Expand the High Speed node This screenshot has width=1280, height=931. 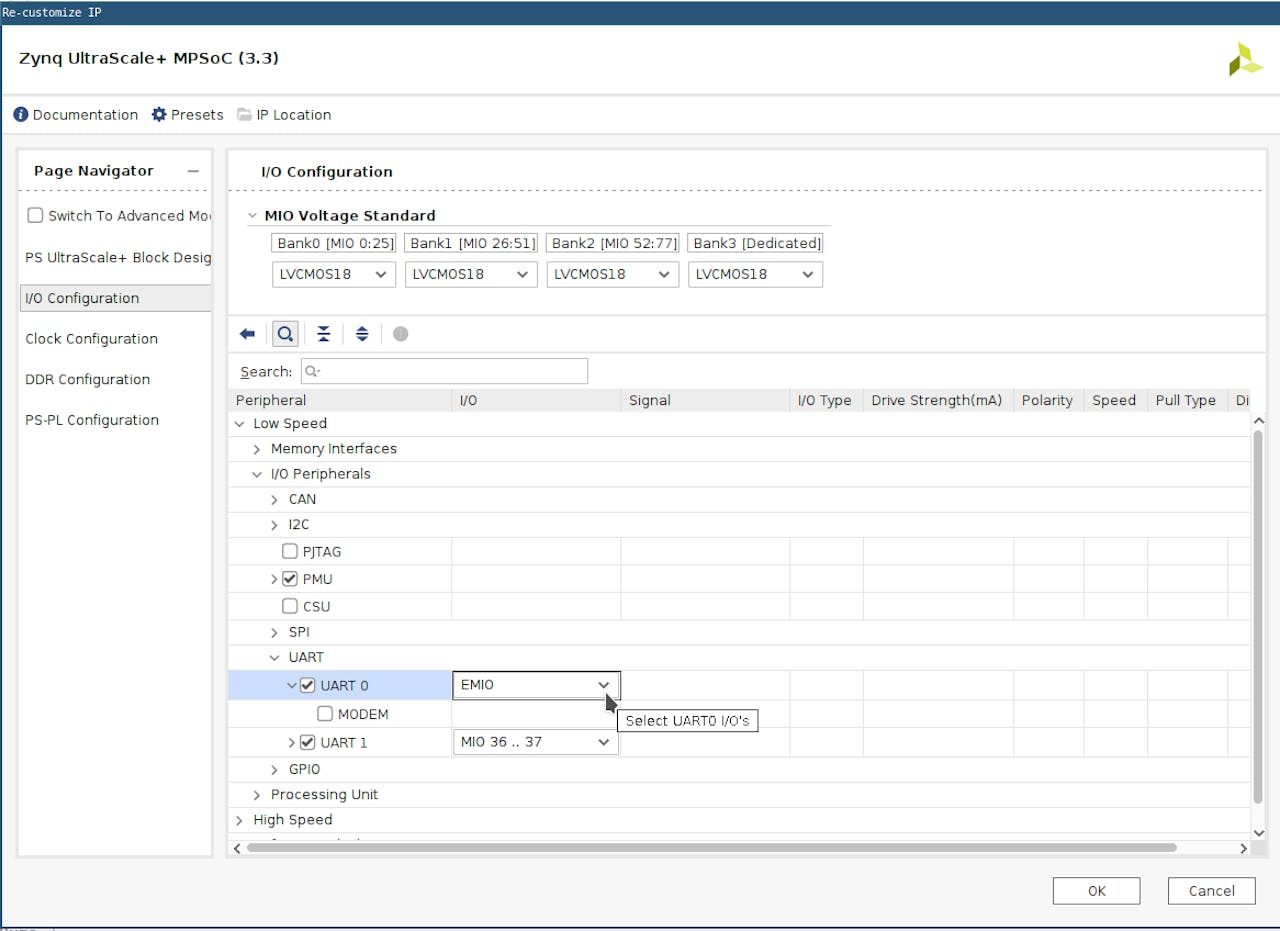pos(239,819)
